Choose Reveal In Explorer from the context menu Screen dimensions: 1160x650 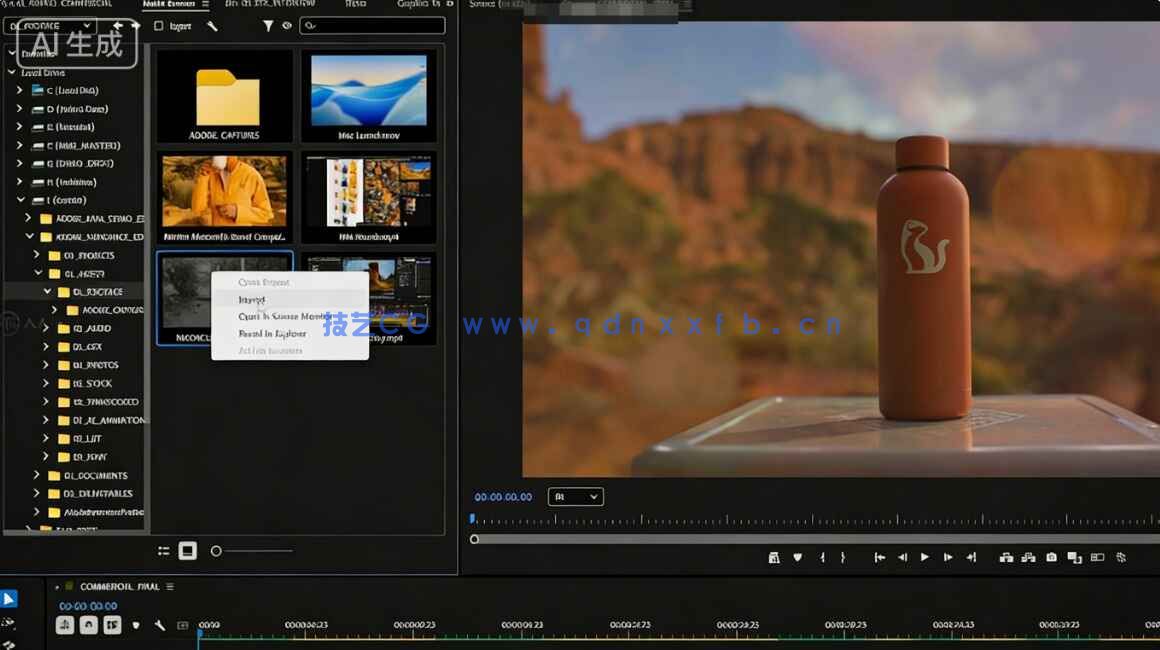pyautogui.click(x=270, y=334)
